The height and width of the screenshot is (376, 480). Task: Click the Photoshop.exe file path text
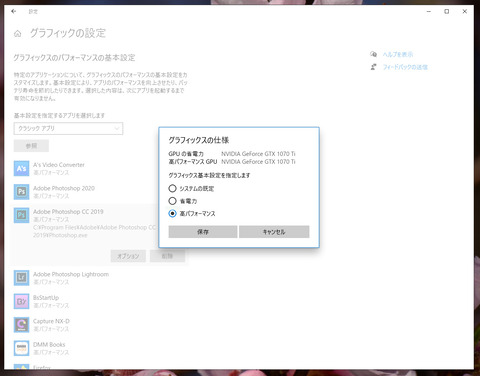[94, 231]
